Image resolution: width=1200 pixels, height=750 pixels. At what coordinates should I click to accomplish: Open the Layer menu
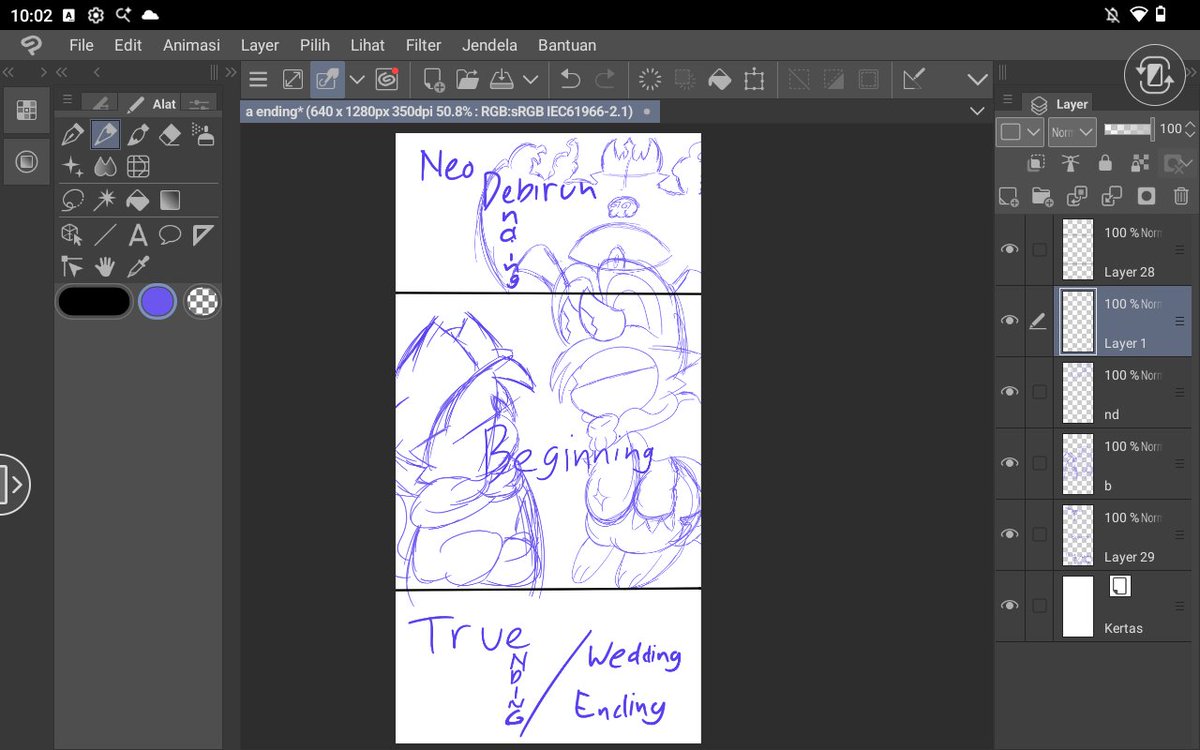[260, 45]
